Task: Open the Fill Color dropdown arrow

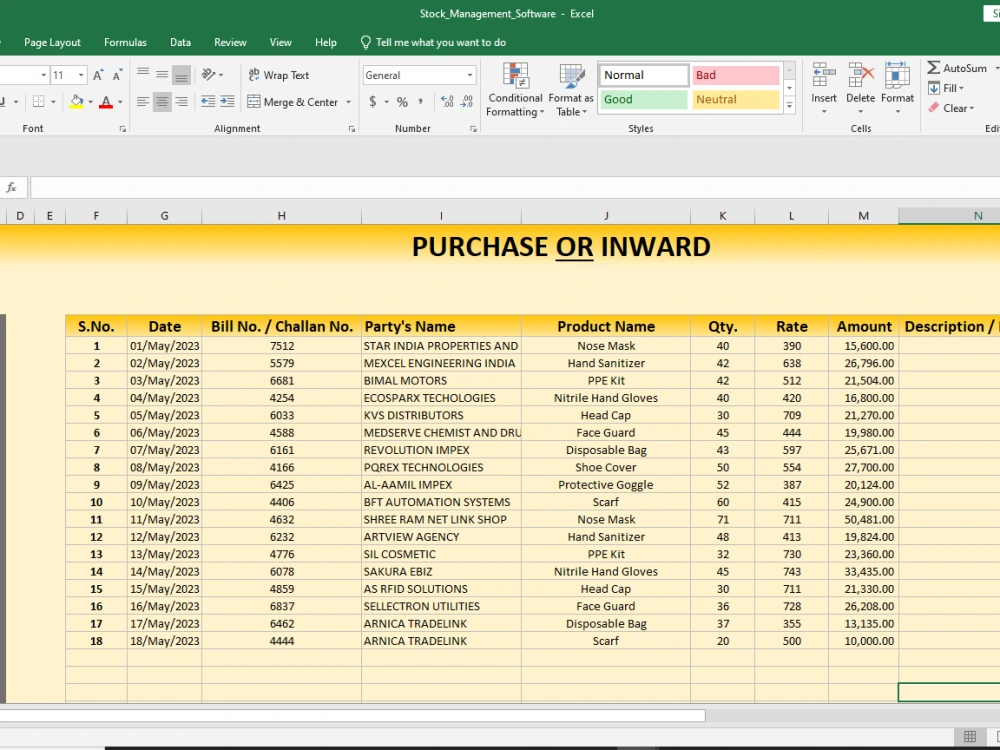Action: click(x=91, y=101)
